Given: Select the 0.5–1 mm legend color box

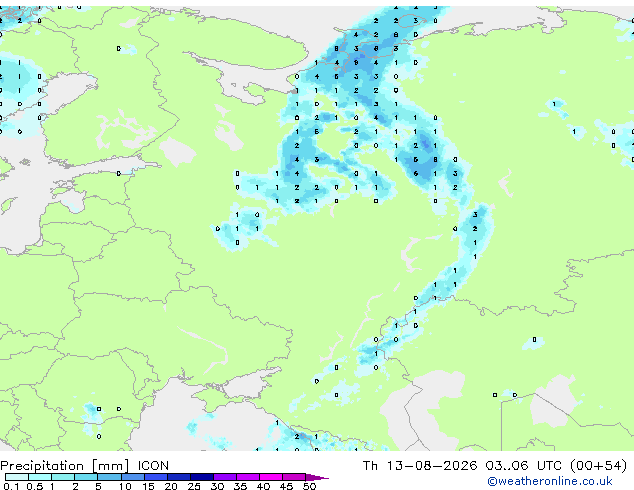Looking at the screenshot, I should pyautogui.click(x=40, y=477).
